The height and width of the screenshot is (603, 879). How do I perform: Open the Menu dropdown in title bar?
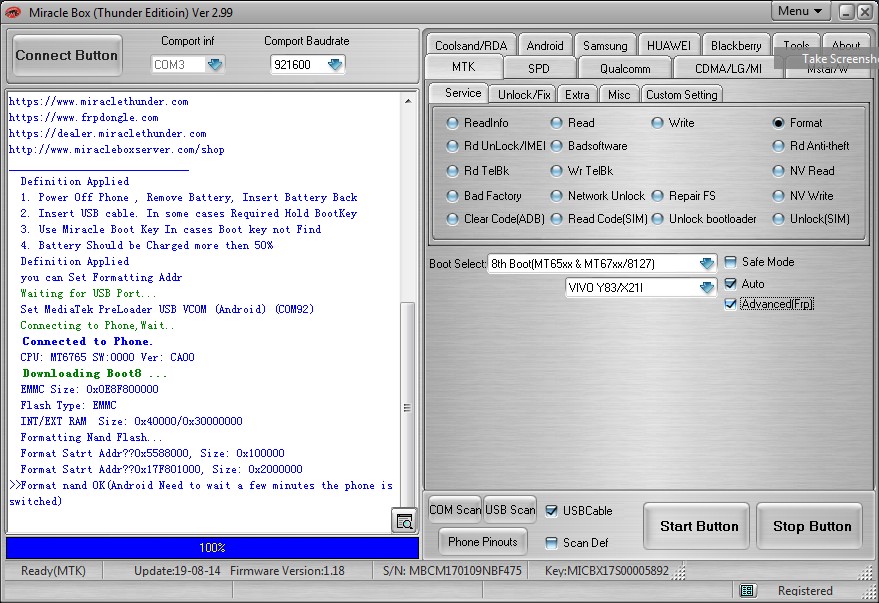click(x=800, y=11)
